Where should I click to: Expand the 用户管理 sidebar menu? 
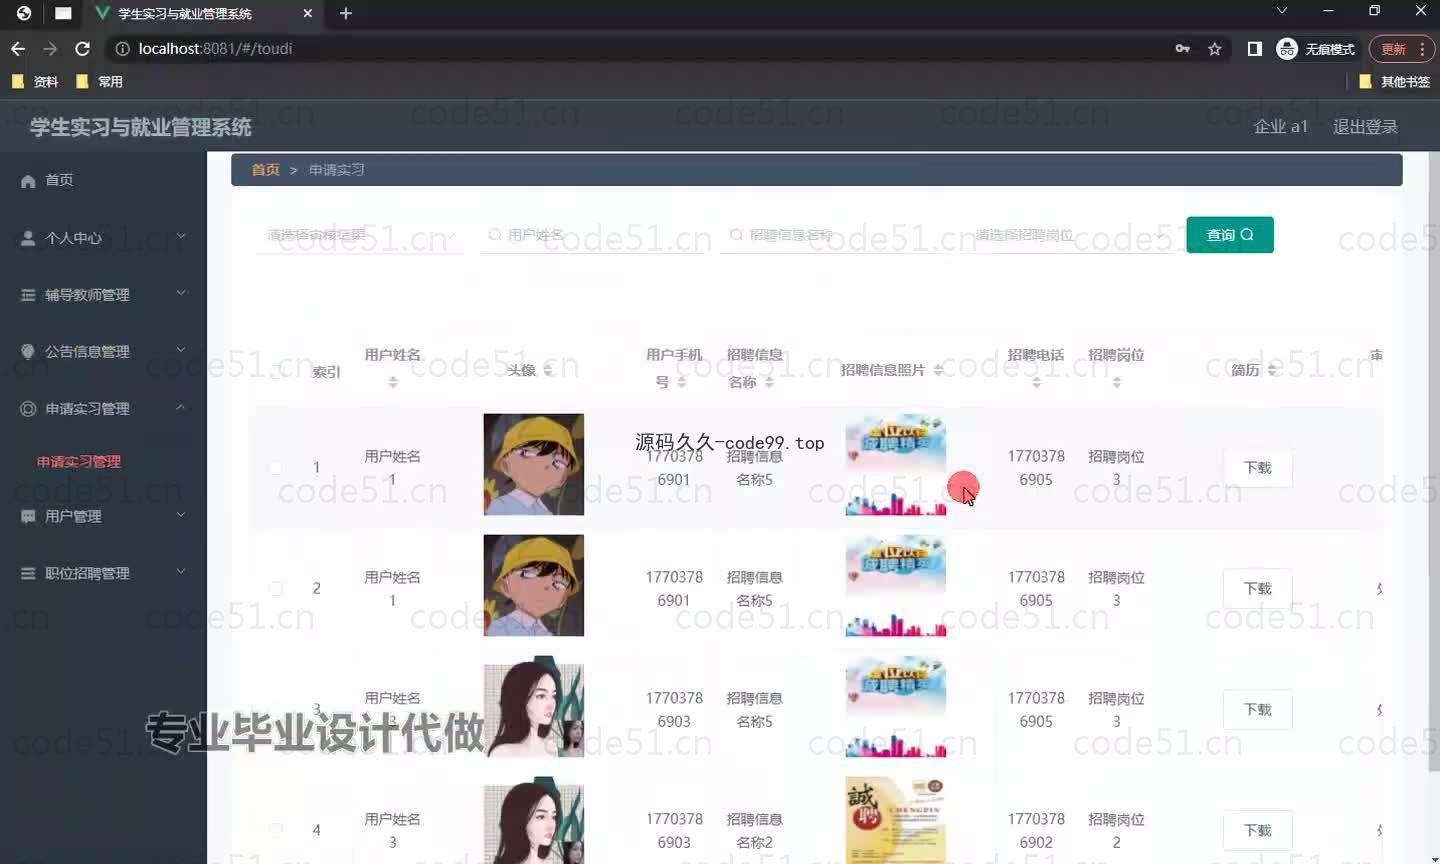point(103,516)
